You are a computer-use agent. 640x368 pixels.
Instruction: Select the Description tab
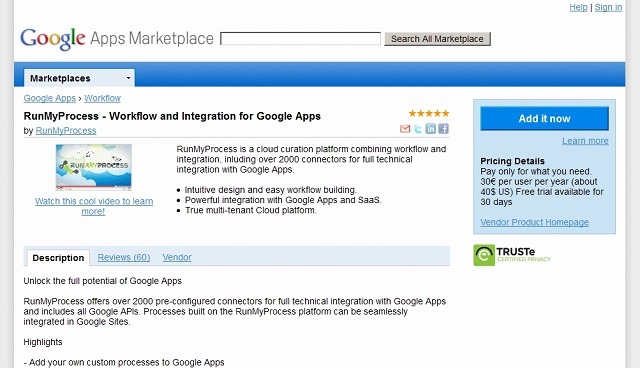click(58, 258)
